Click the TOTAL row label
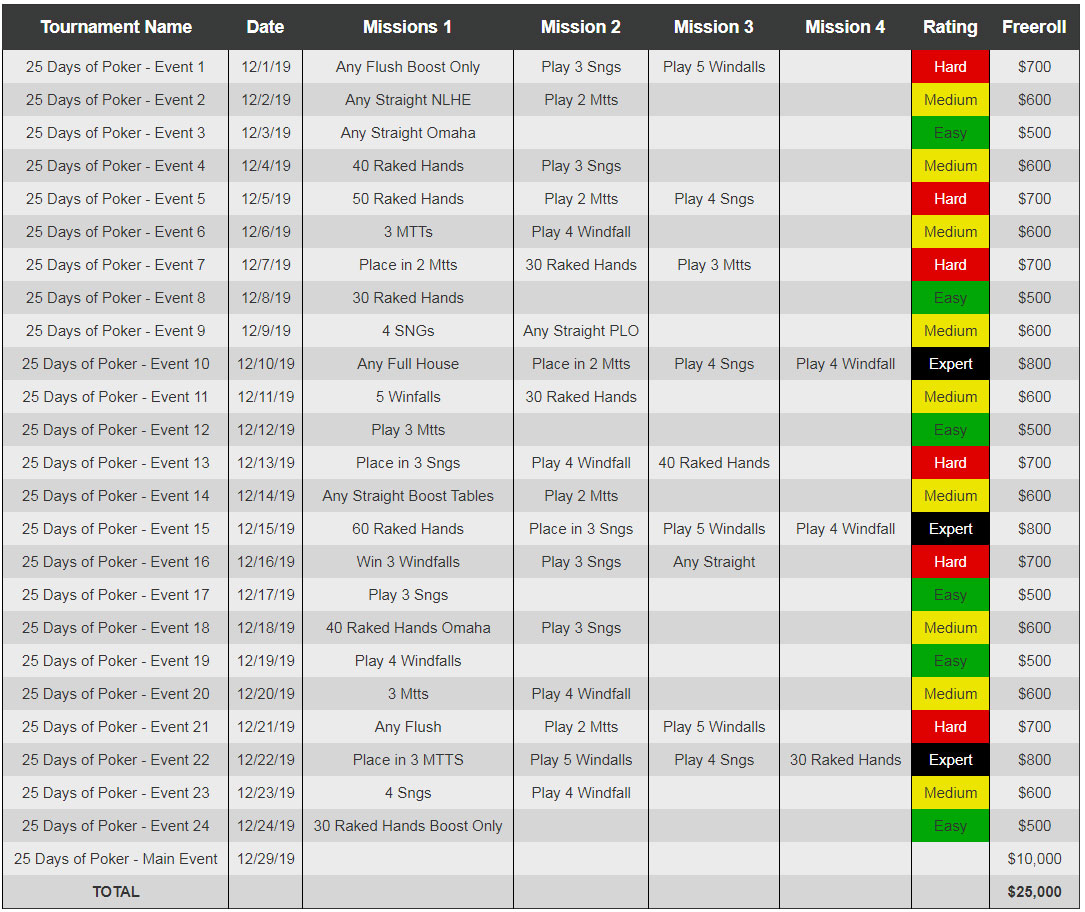This screenshot has height=912, width=1085. 116,892
